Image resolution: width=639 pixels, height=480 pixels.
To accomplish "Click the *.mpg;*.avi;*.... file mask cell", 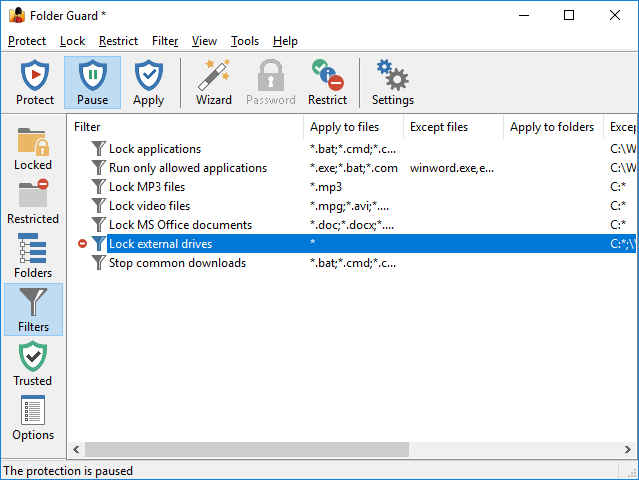I will (349, 206).
